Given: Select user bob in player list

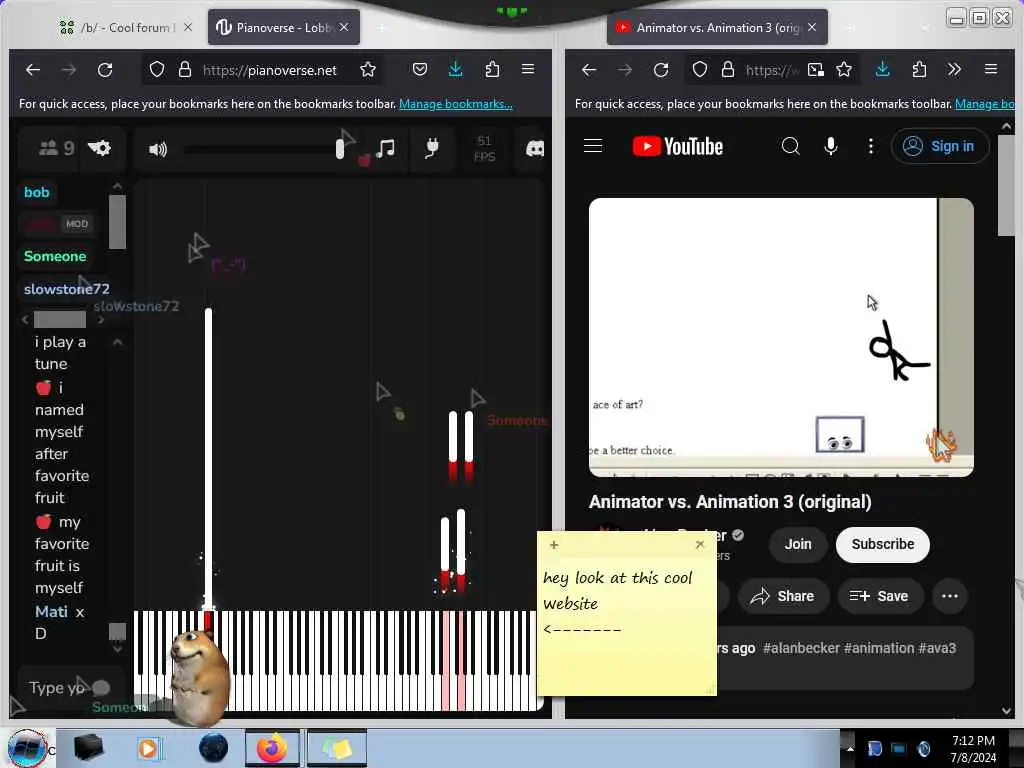Looking at the screenshot, I should point(37,192).
